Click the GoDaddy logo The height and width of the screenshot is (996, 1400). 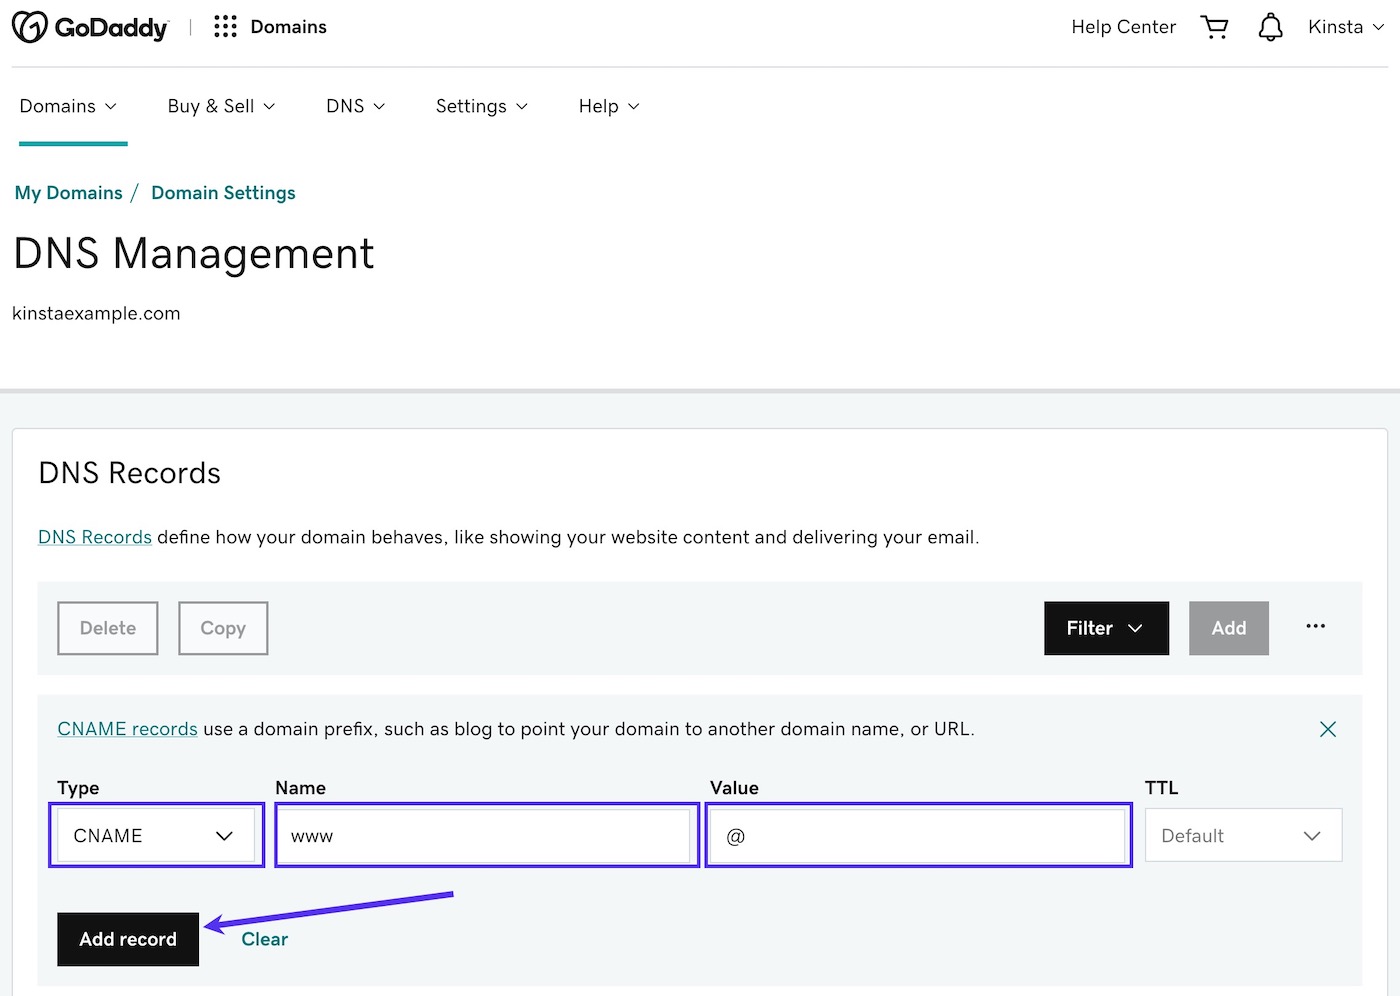(90, 26)
